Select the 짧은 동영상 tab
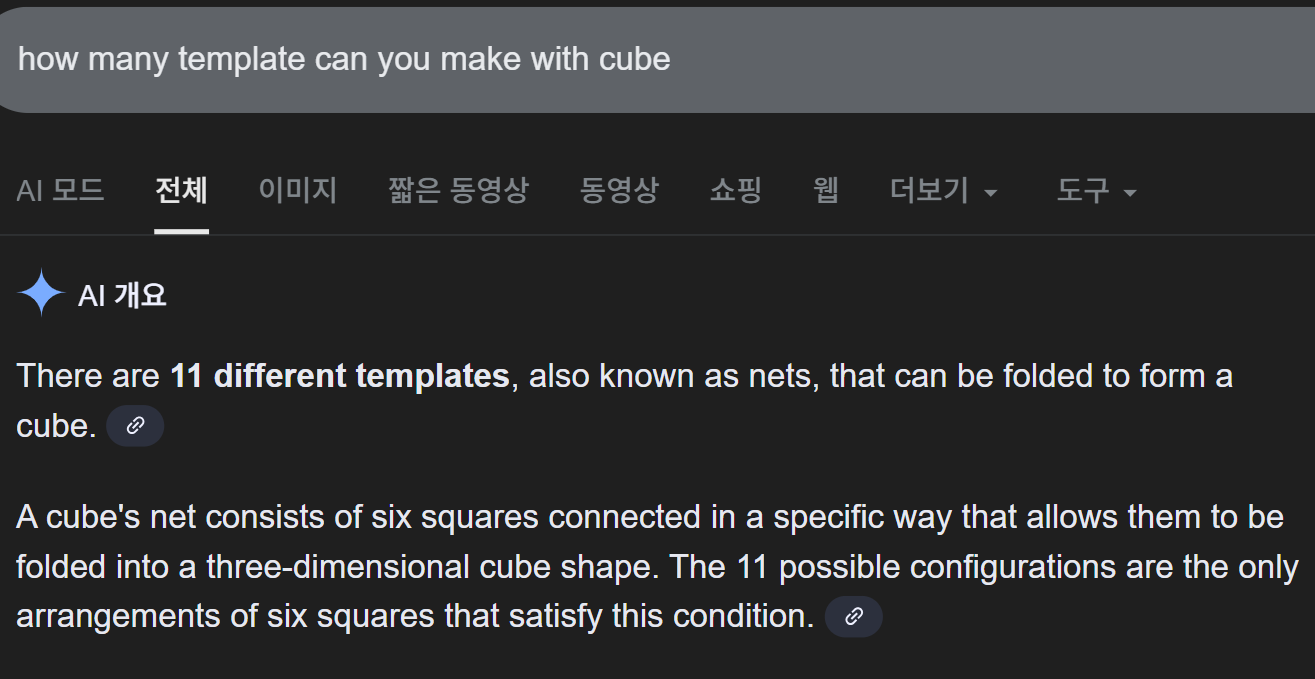The height and width of the screenshot is (679, 1315). [x=458, y=191]
